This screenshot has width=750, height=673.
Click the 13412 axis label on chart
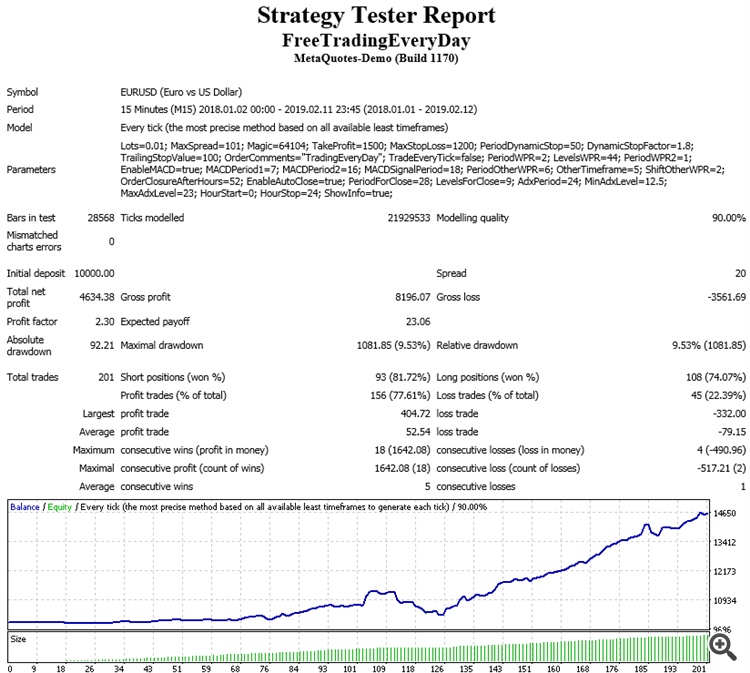725,543
